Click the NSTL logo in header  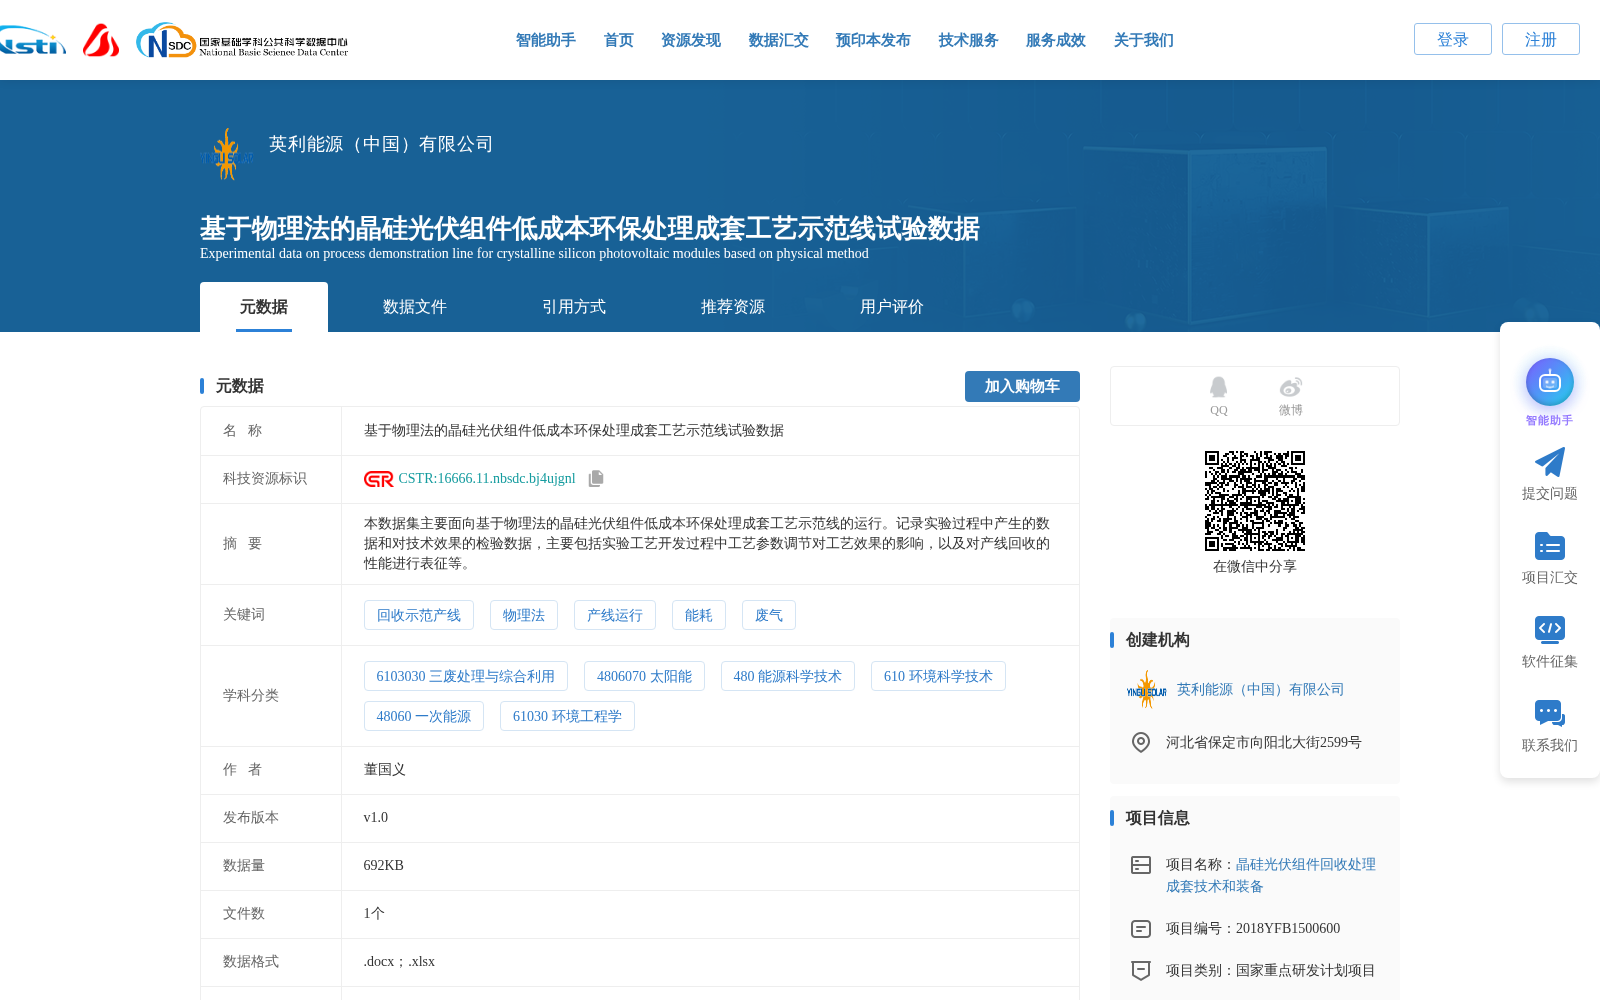(32, 41)
